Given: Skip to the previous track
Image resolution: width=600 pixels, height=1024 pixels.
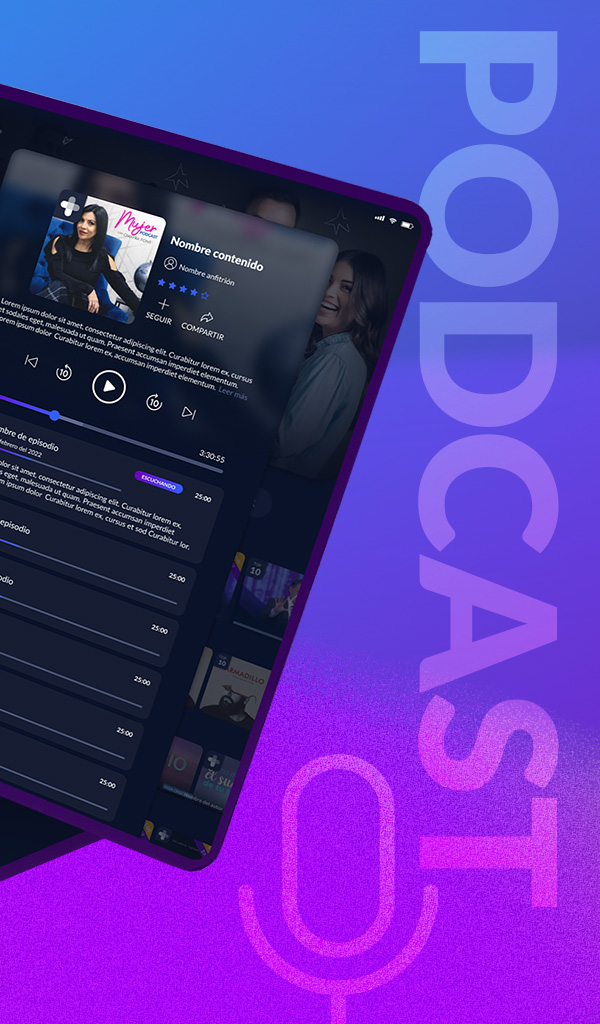Looking at the screenshot, I should tap(31, 361).
